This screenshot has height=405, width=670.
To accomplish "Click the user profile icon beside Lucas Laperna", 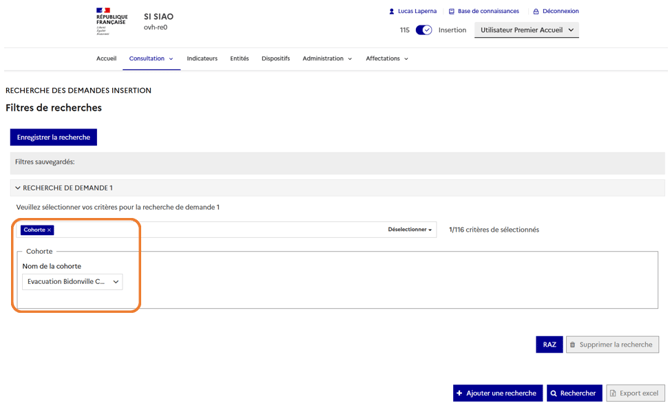I will point(391,12).
